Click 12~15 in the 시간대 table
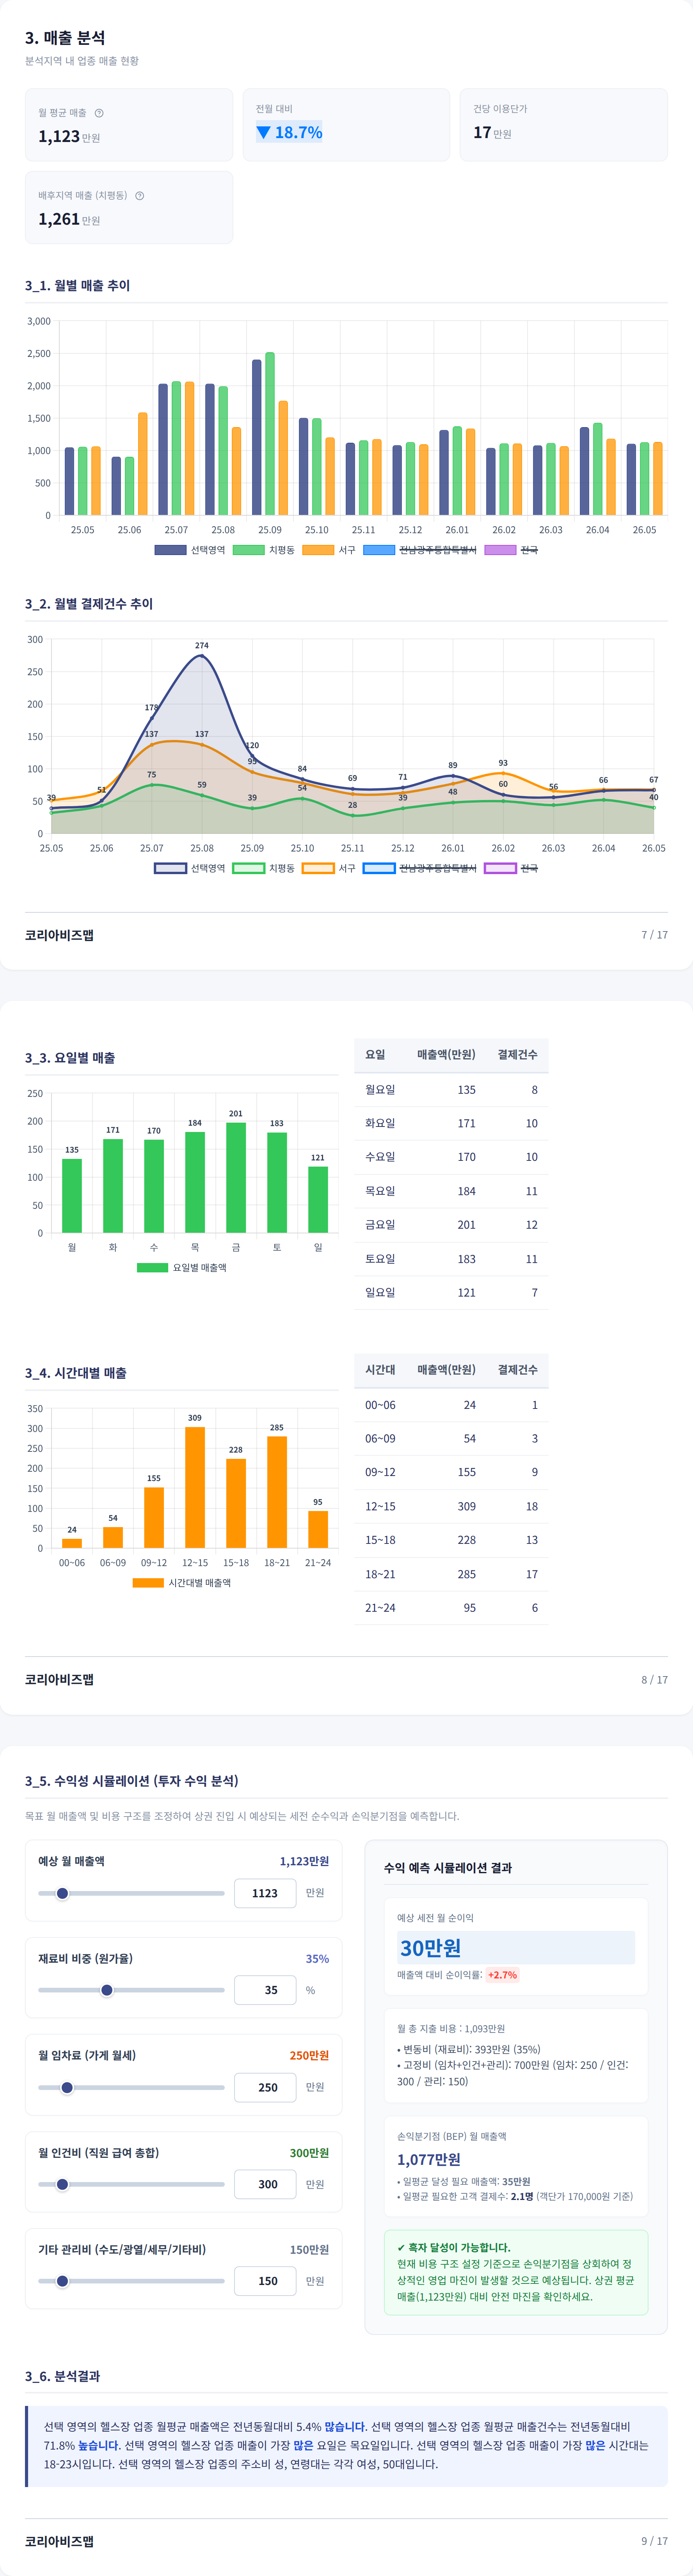The image size is (693, 2576). click(380, 1506)
